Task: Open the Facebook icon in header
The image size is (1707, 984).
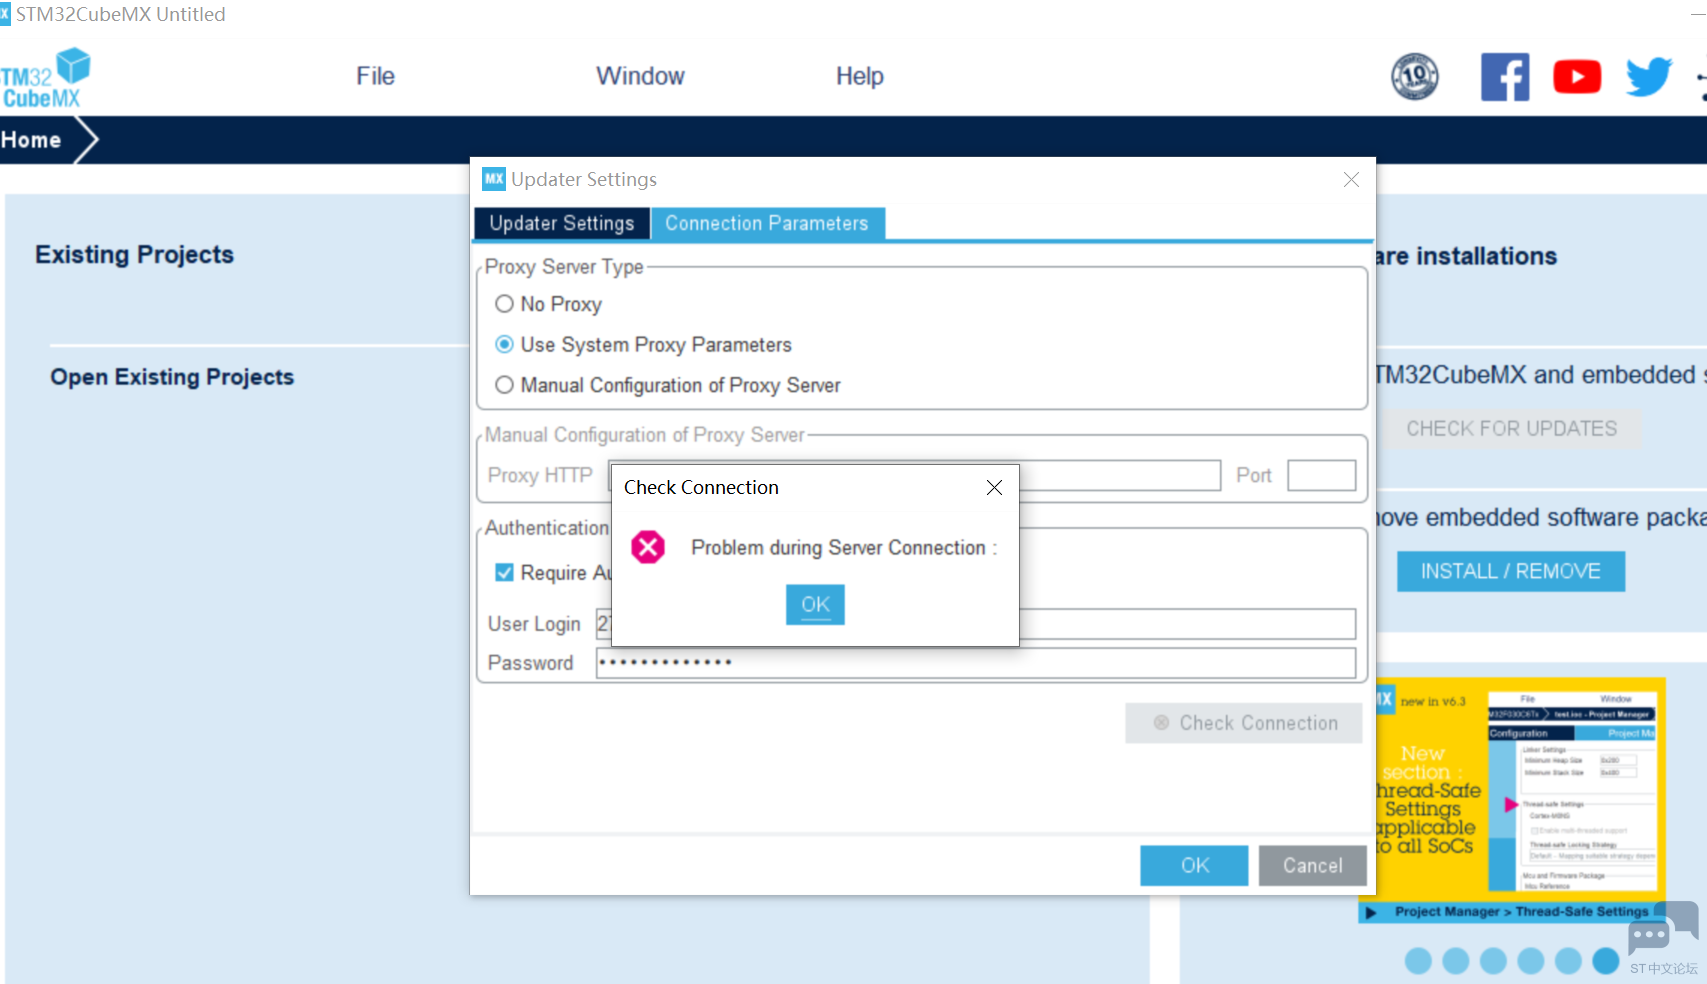Action: pos(1505,77)
